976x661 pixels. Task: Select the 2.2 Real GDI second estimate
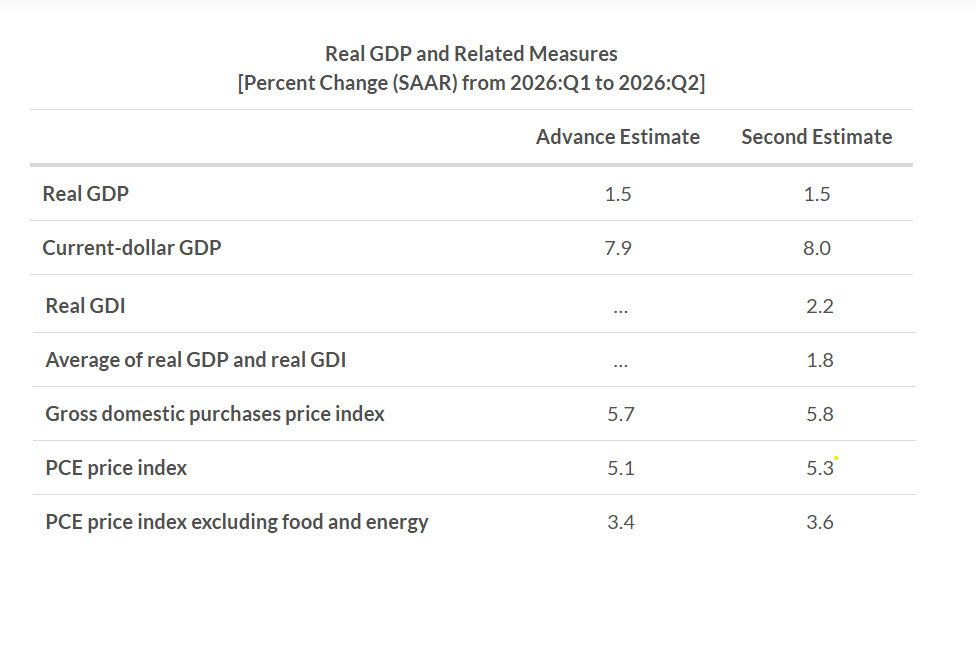(x=820, y=306)
